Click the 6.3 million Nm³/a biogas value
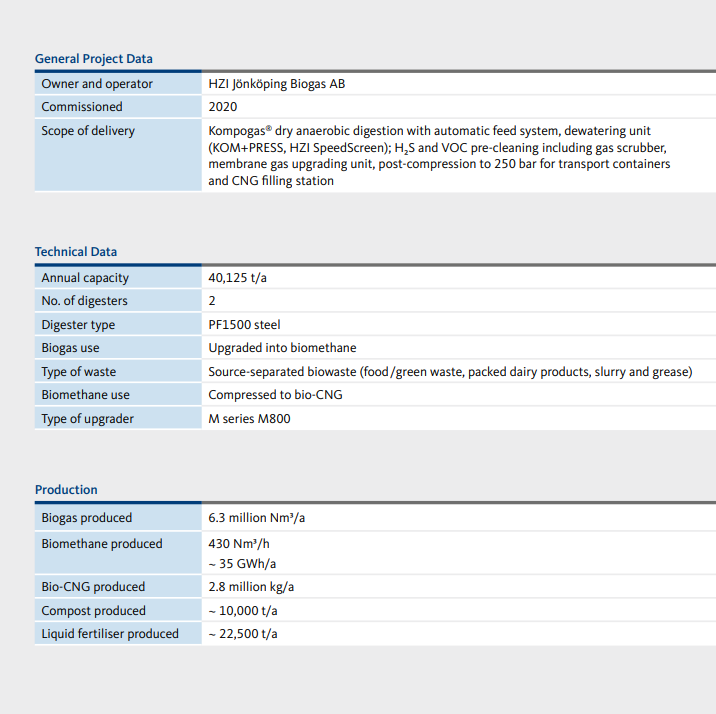The height and width of the screenshot is (714, 716). coord(257,518)
